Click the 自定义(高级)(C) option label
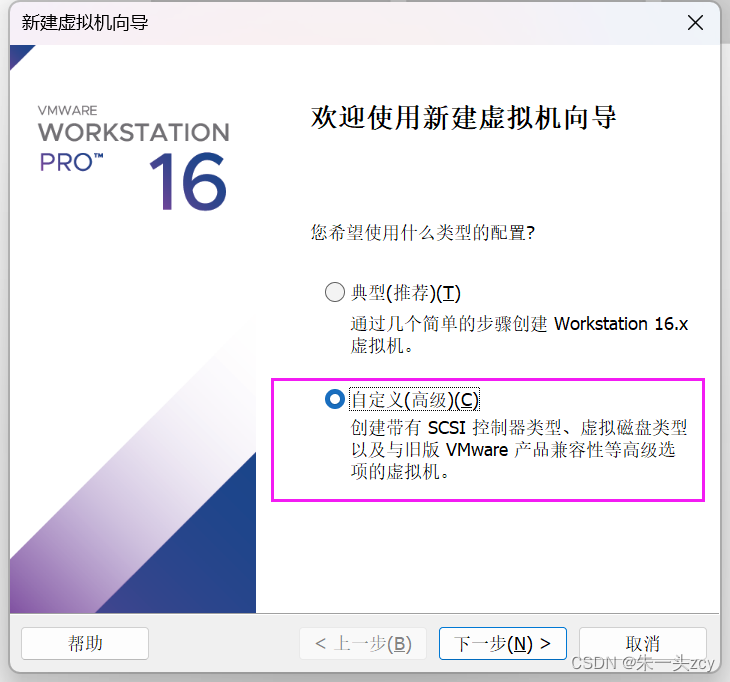The height and width of the screenshot is (682, 730). 414,399
